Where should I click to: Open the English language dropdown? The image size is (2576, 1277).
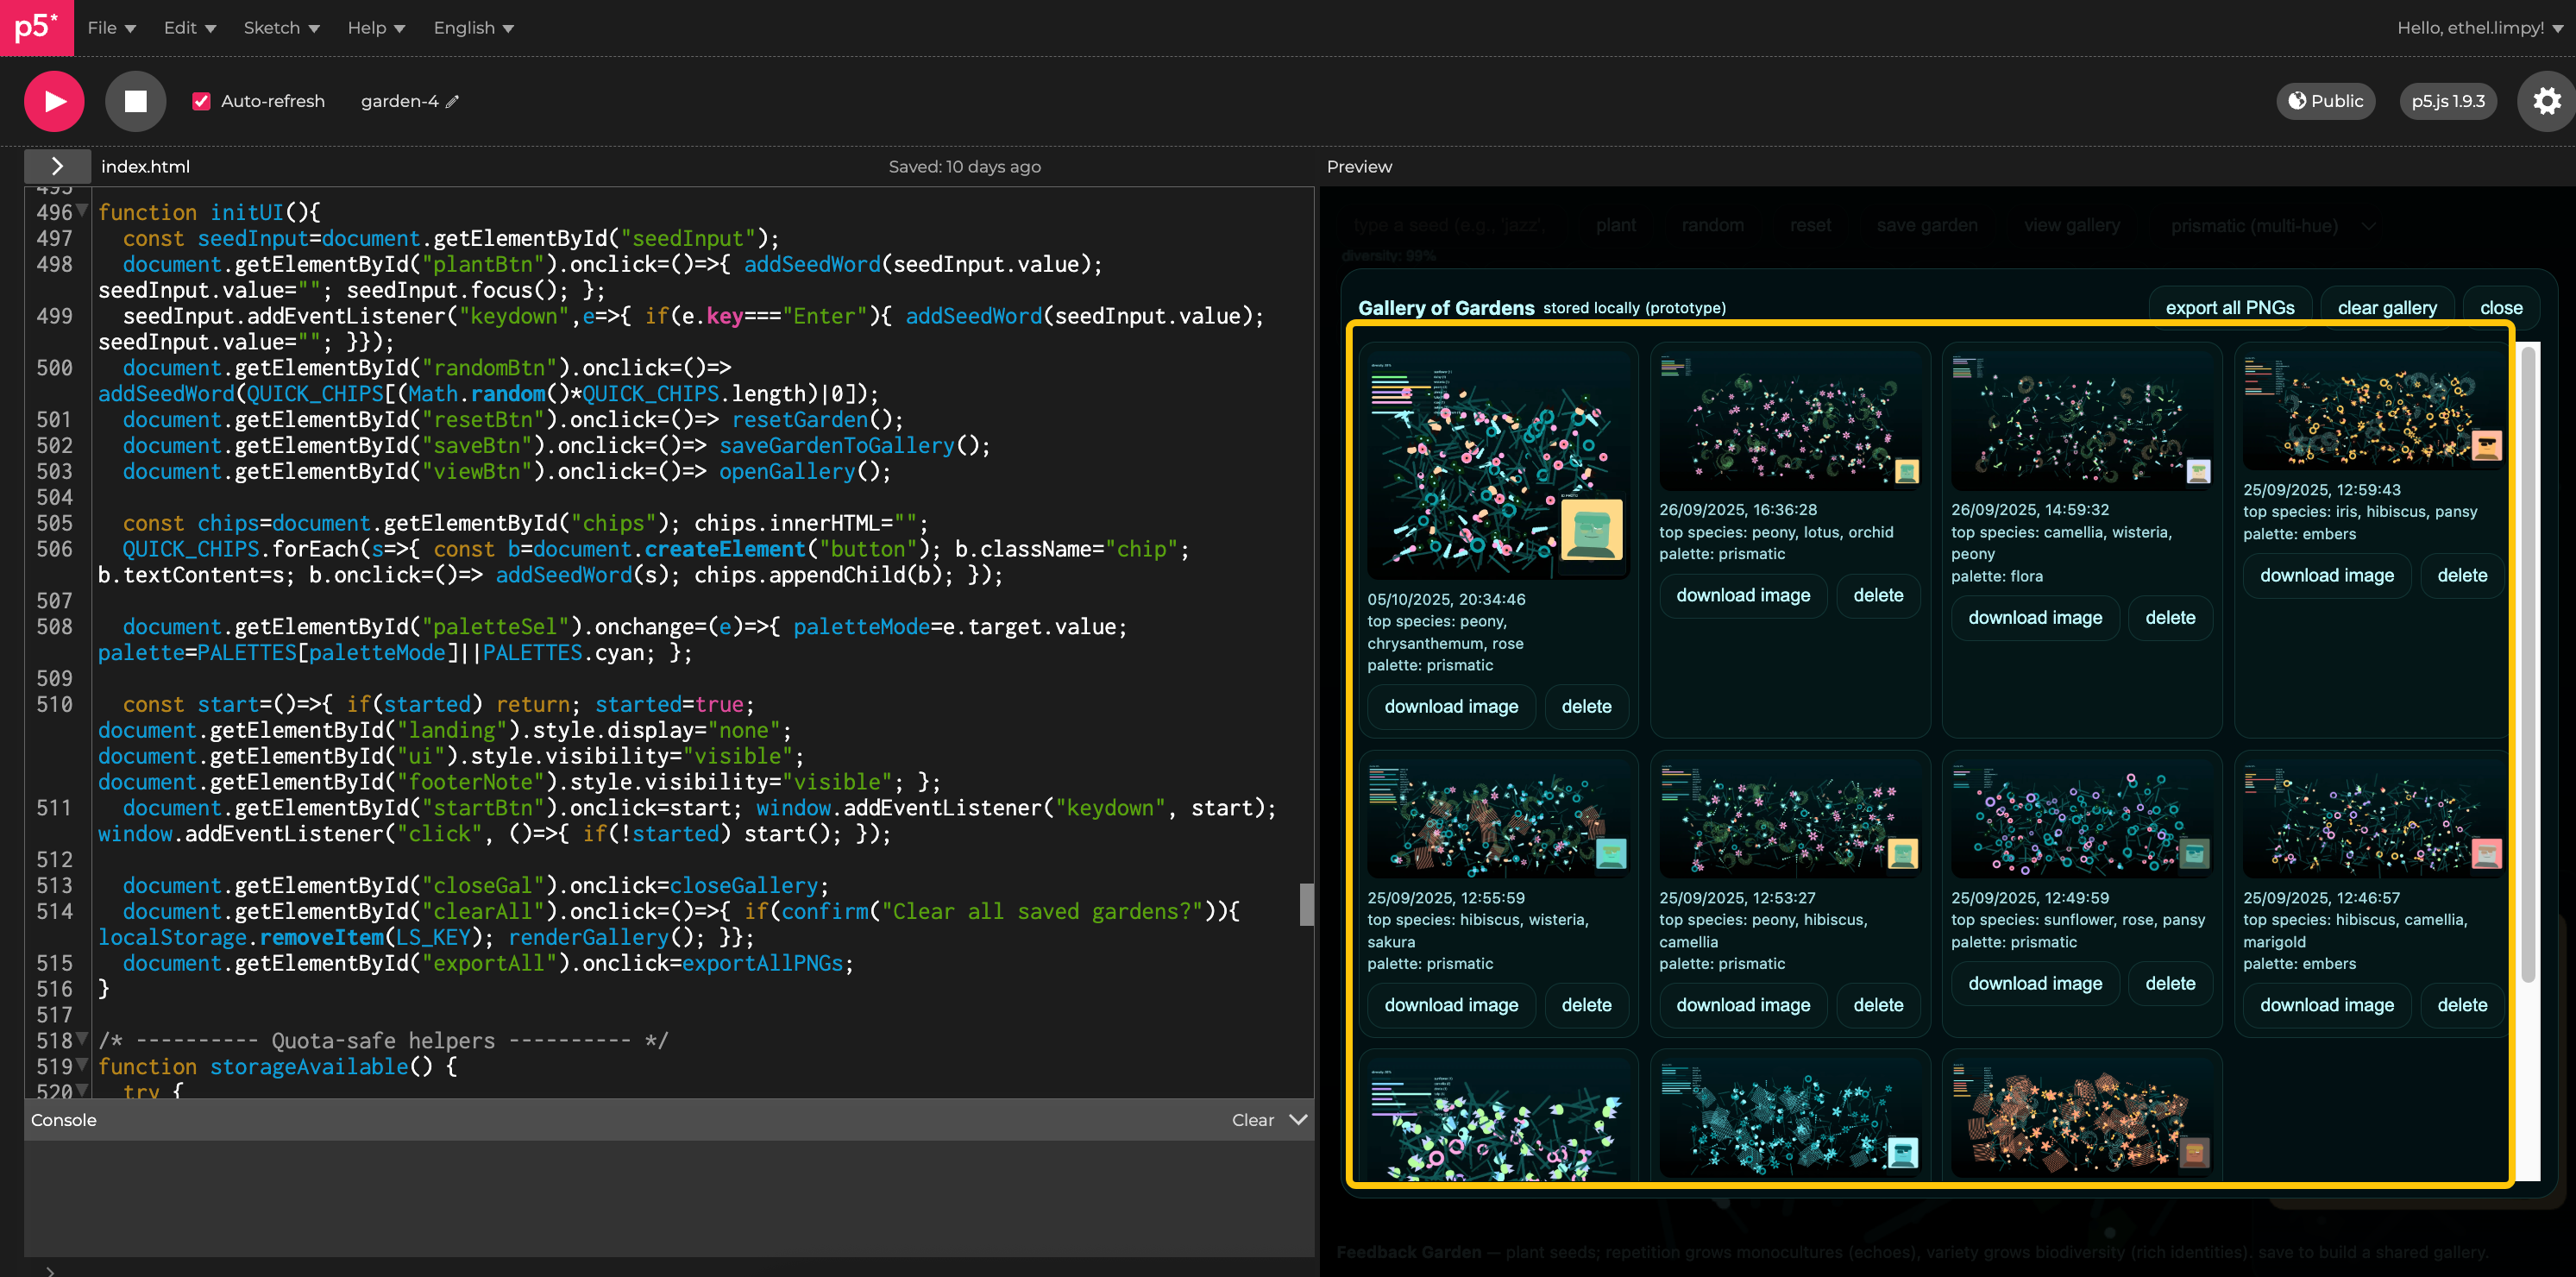tap(473, 28)
